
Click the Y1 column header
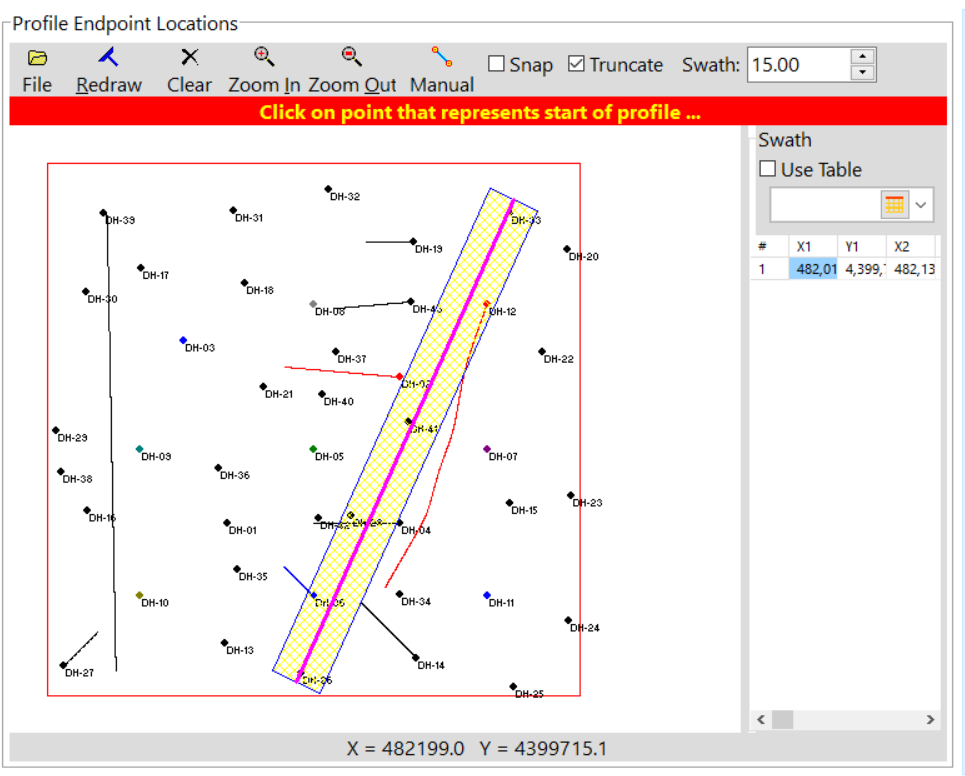[x=852, y=246]
